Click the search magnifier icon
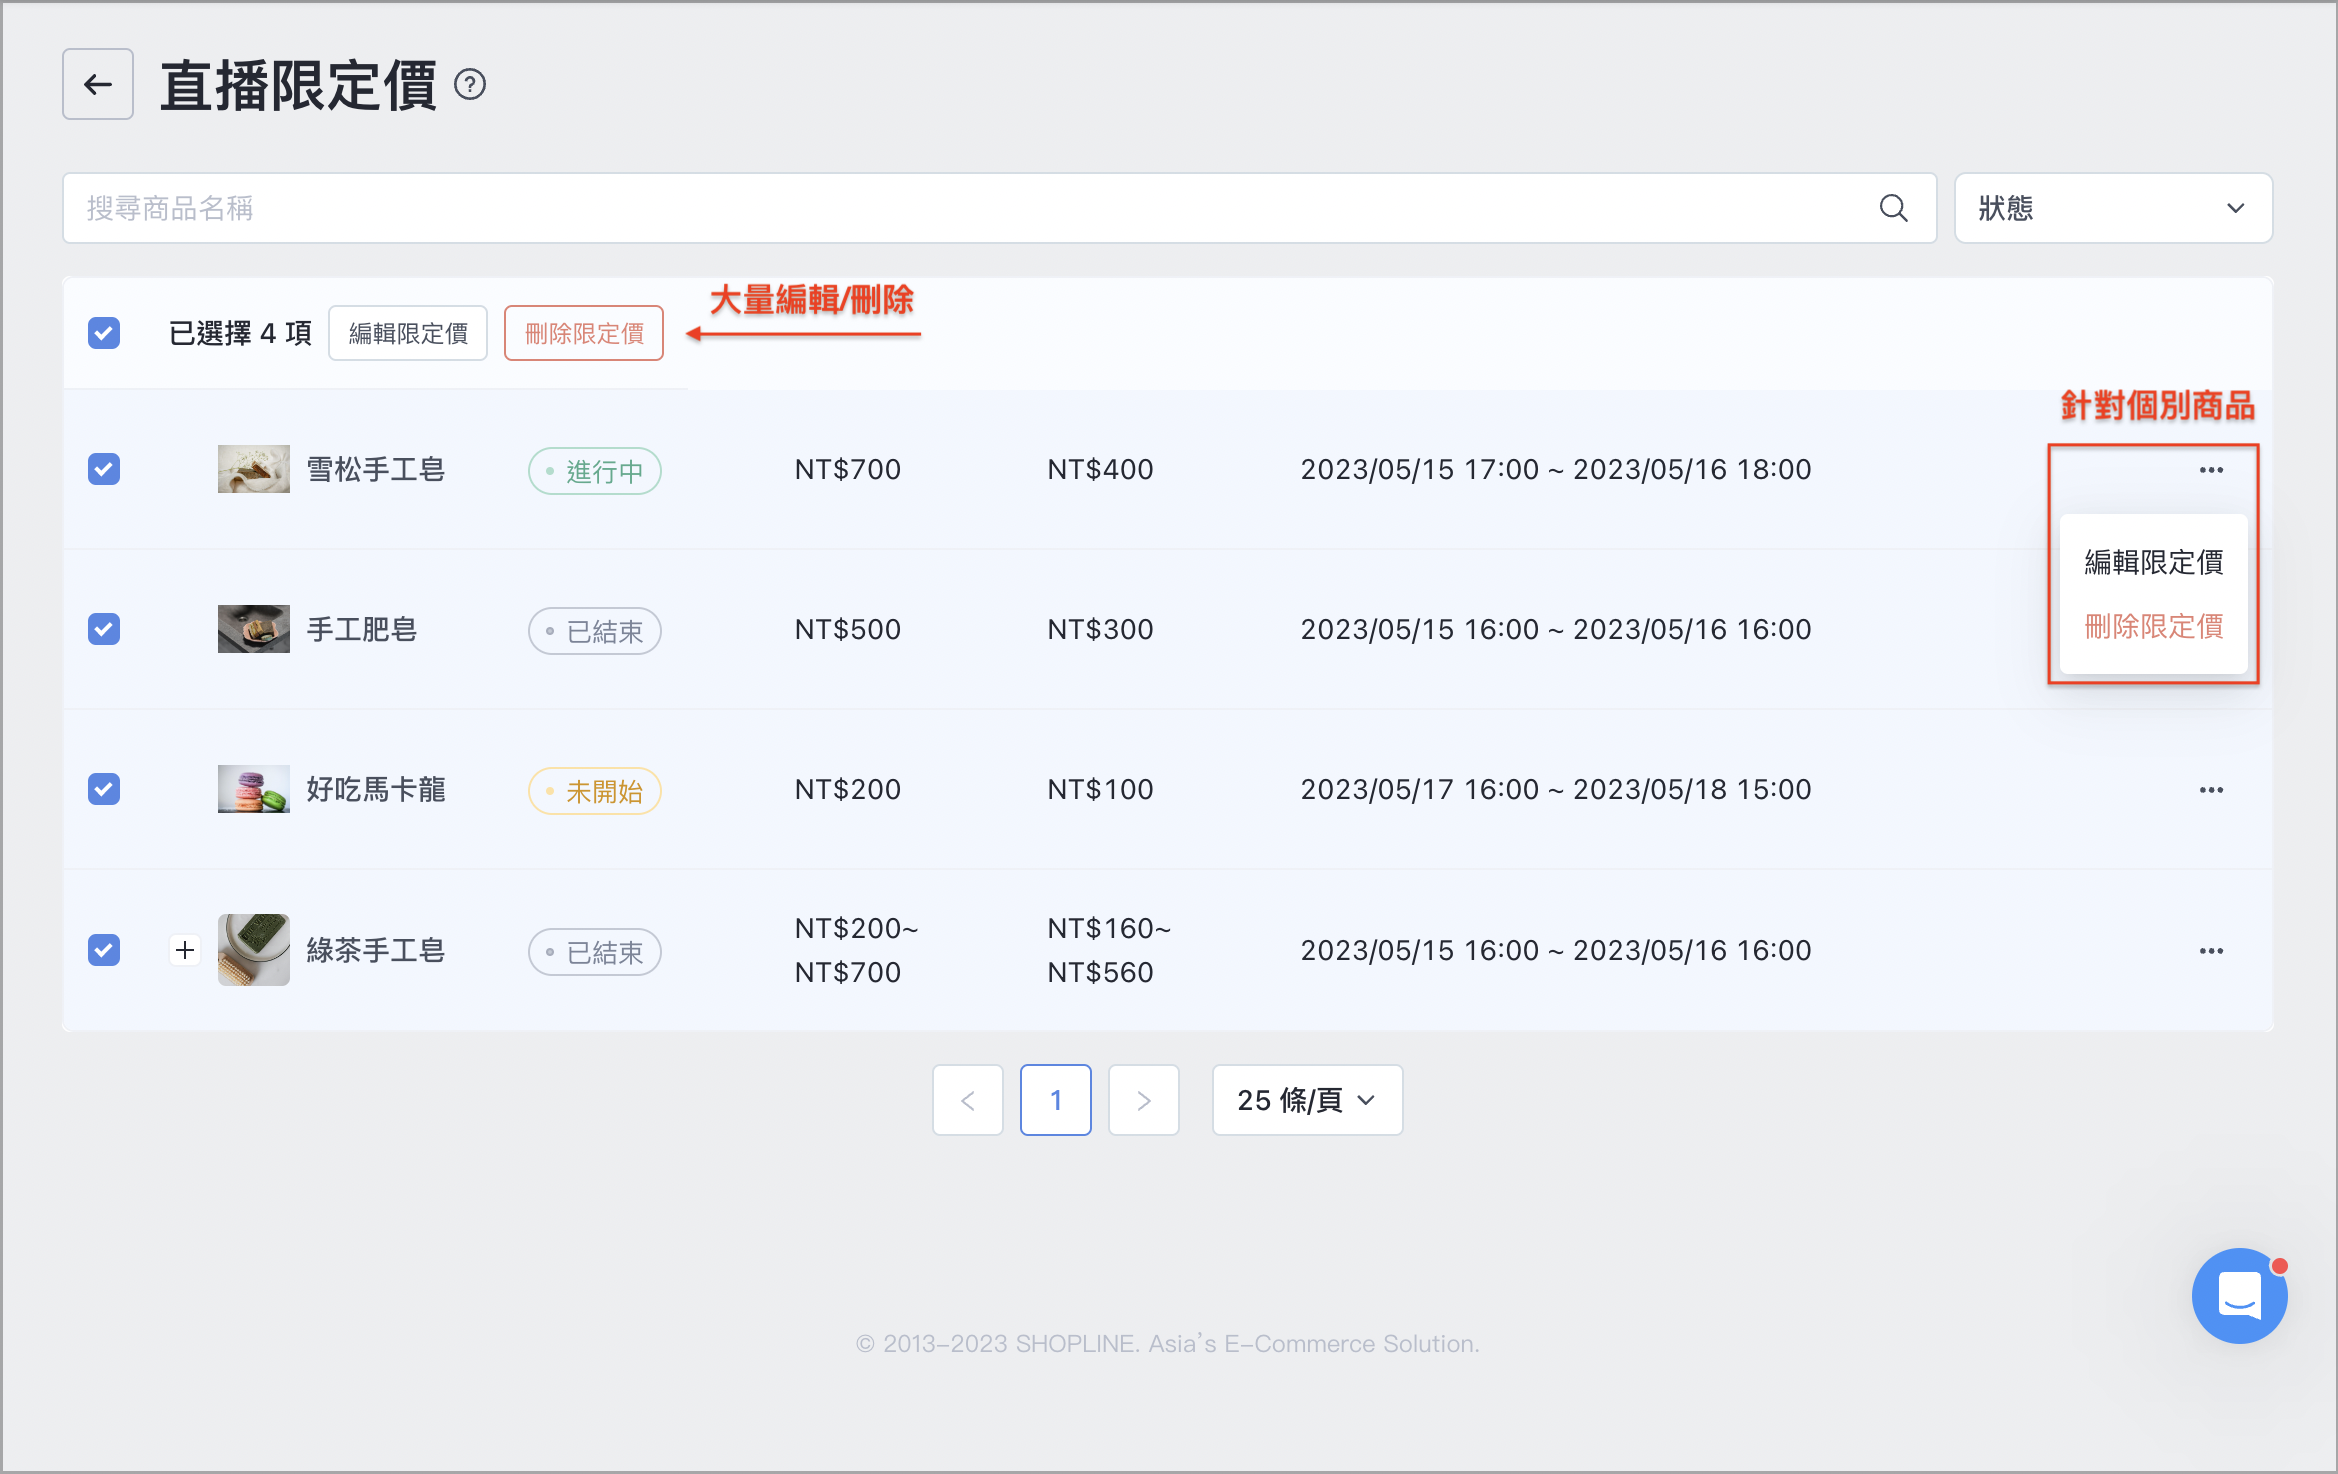 click(1893, 208)
